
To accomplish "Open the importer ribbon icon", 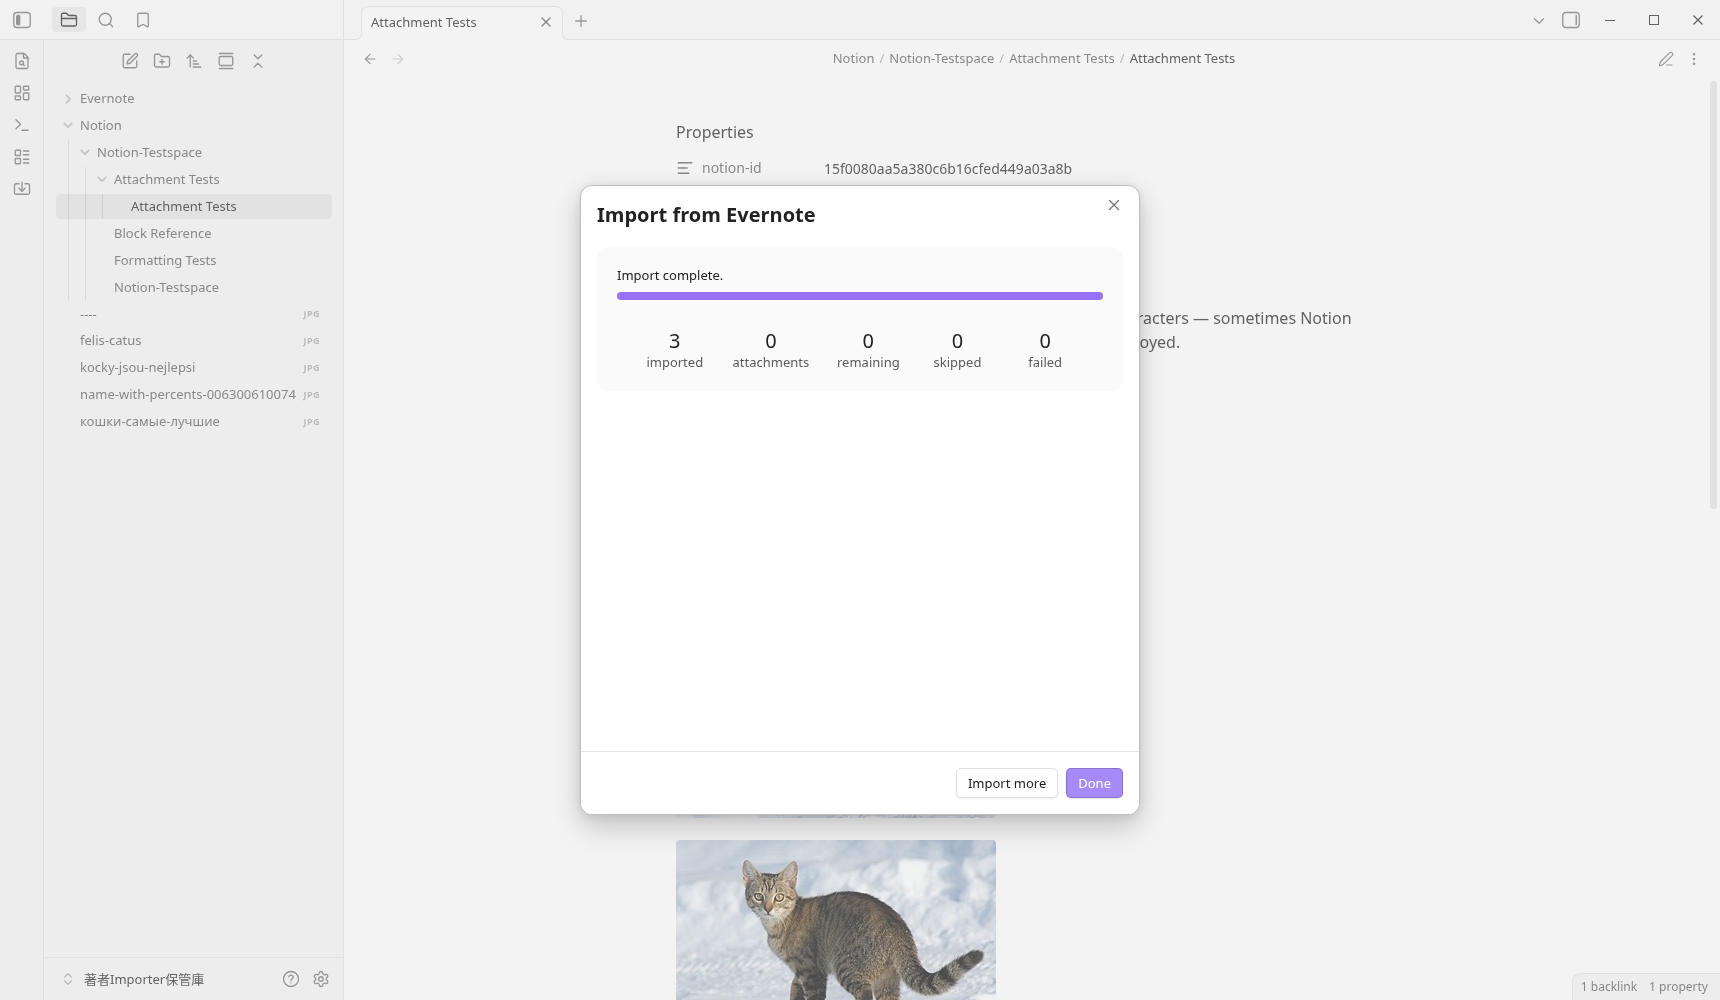I will (x=22, y=189).
